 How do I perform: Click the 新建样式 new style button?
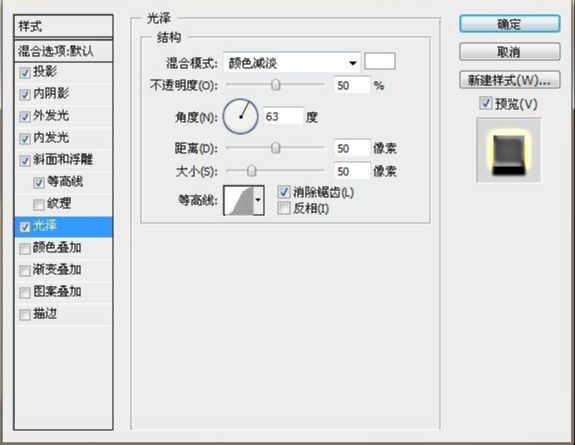[x=510, y=80]
